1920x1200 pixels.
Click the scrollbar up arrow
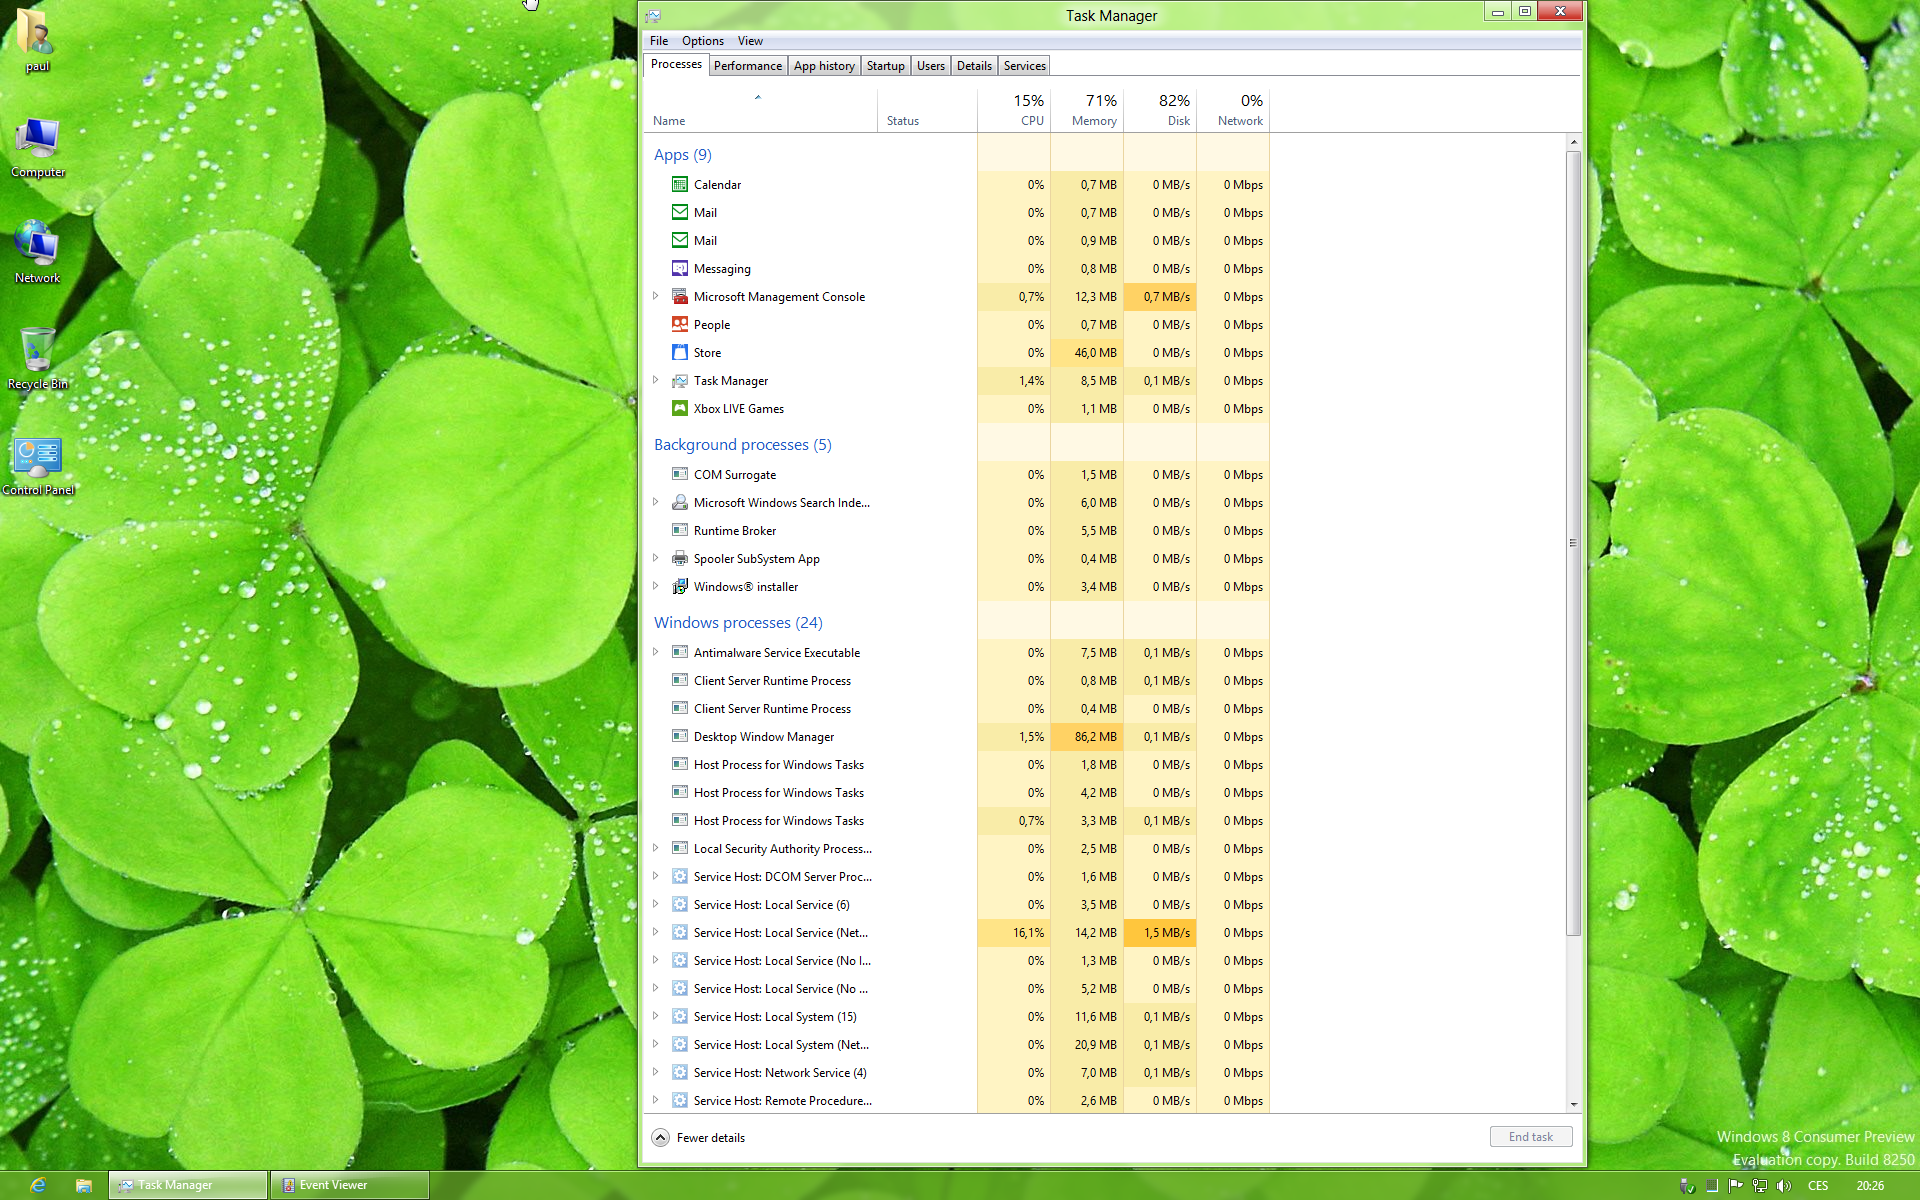1573,142
